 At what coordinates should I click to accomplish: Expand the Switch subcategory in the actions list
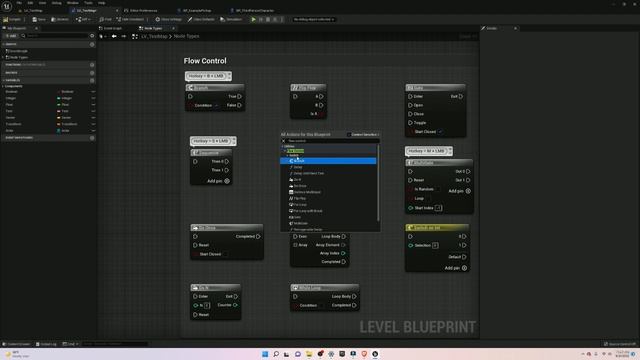pyautogui.click(x=287, y=156)
